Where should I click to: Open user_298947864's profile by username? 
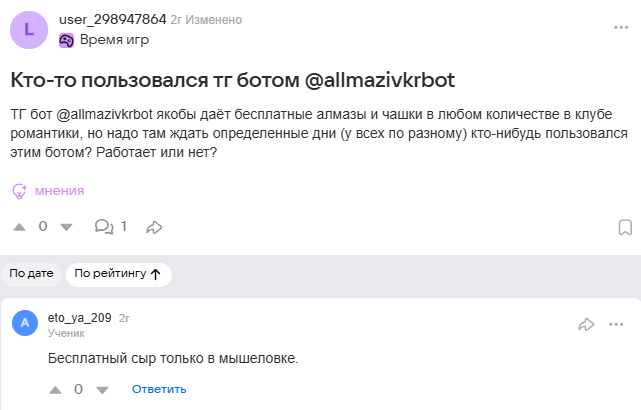click(x=111, y=20)
